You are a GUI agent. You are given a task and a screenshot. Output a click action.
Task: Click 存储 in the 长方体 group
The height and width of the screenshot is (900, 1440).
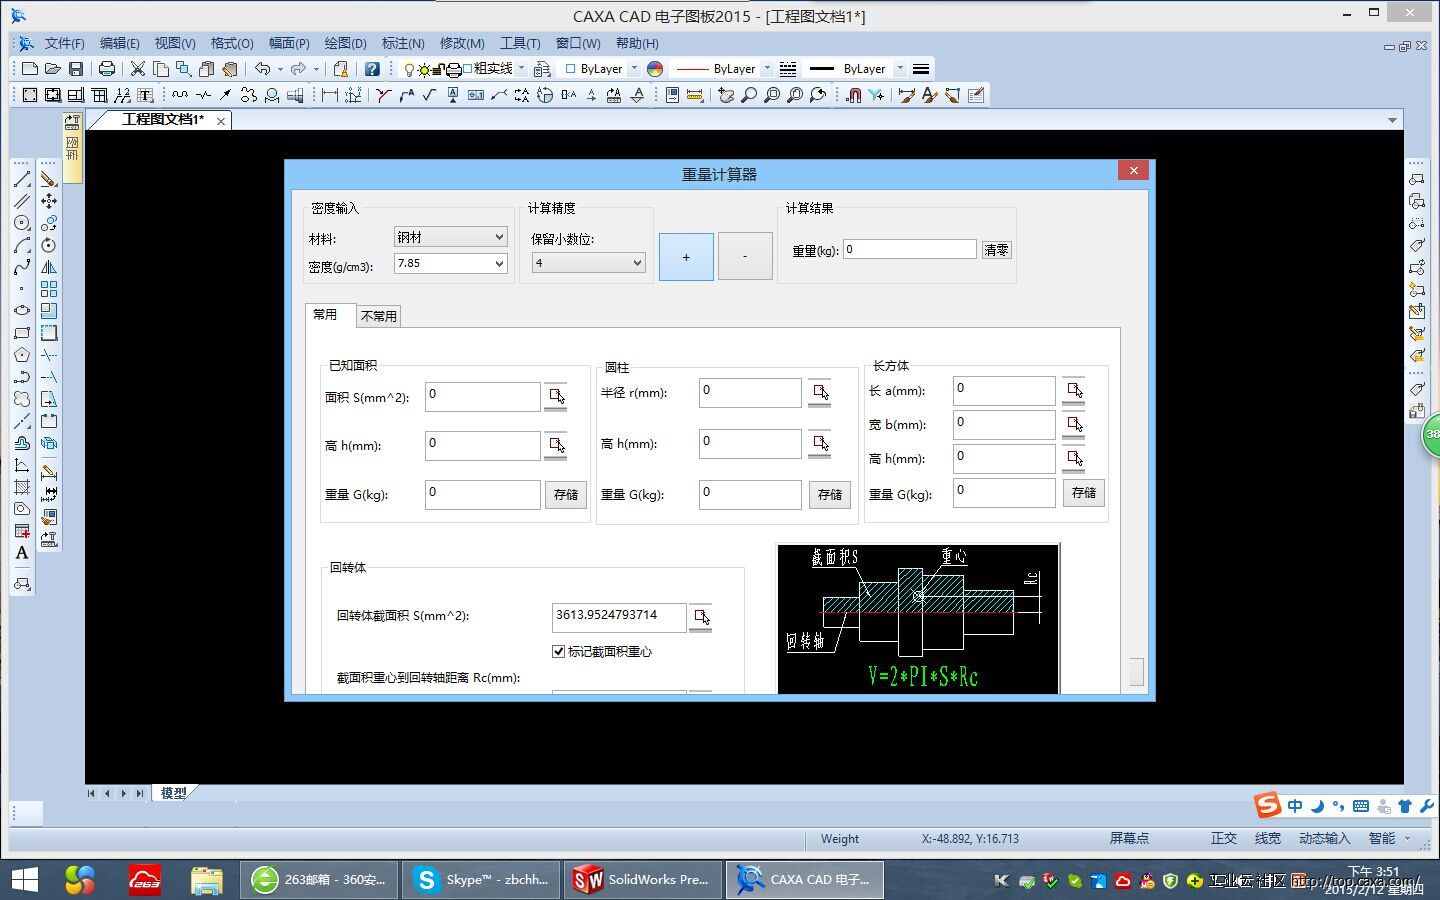[1084, 492]
